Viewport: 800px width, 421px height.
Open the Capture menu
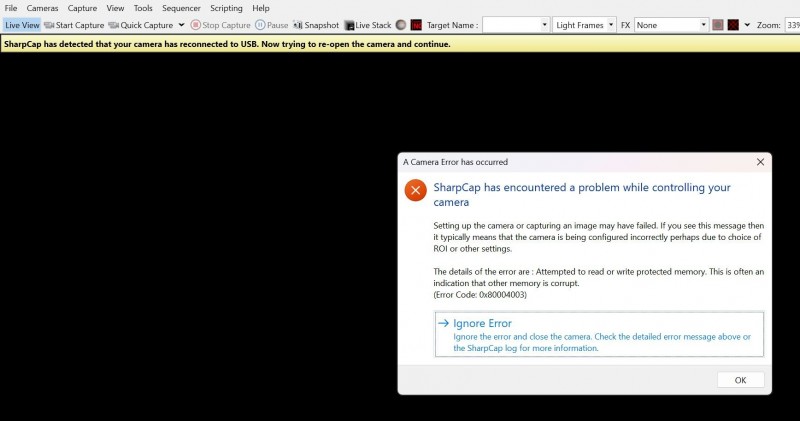82,8
